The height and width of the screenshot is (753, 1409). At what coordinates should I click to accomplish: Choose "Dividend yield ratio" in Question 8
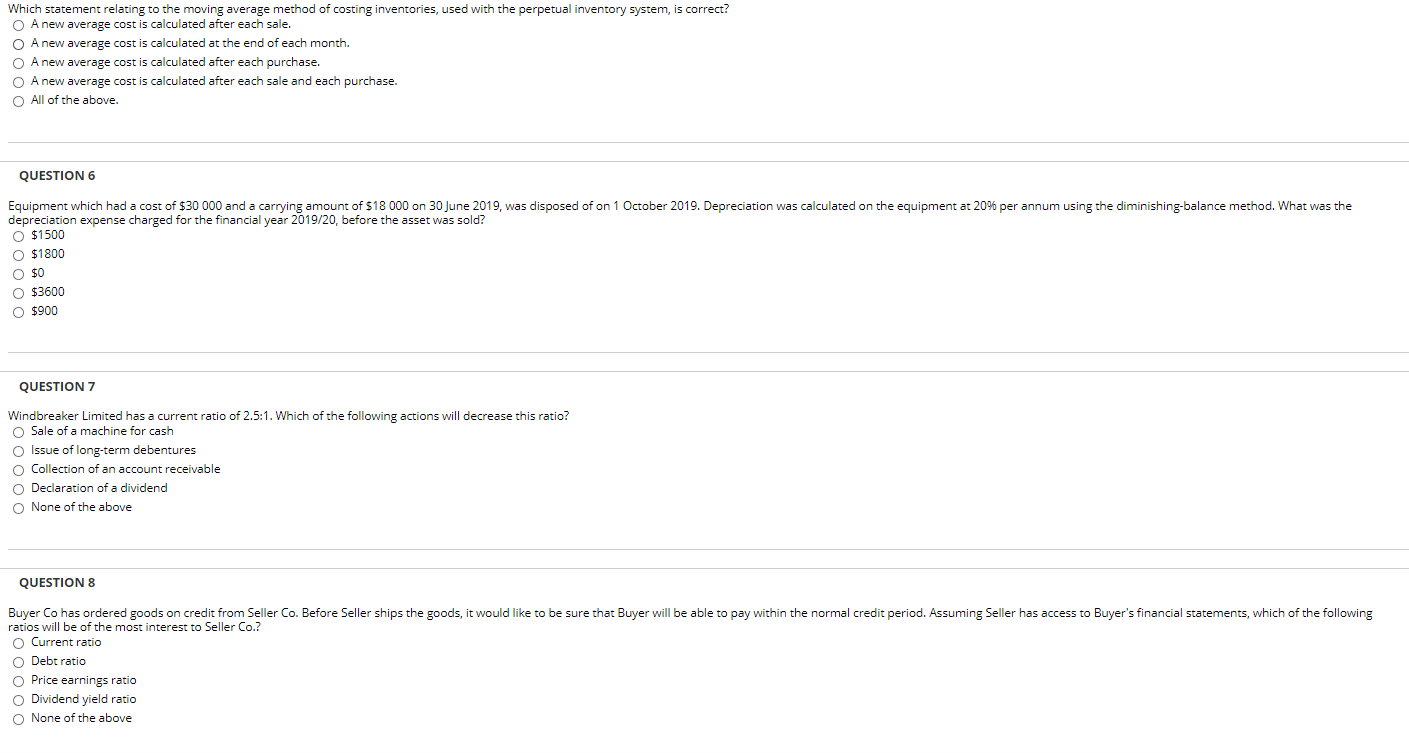pyautogui.click(x=18, y=699)
